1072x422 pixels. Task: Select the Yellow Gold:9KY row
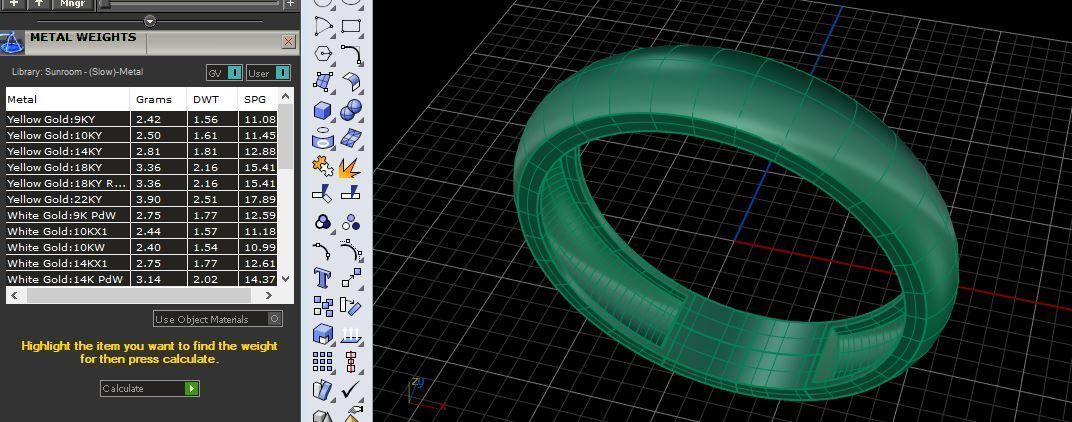[142, 119]
